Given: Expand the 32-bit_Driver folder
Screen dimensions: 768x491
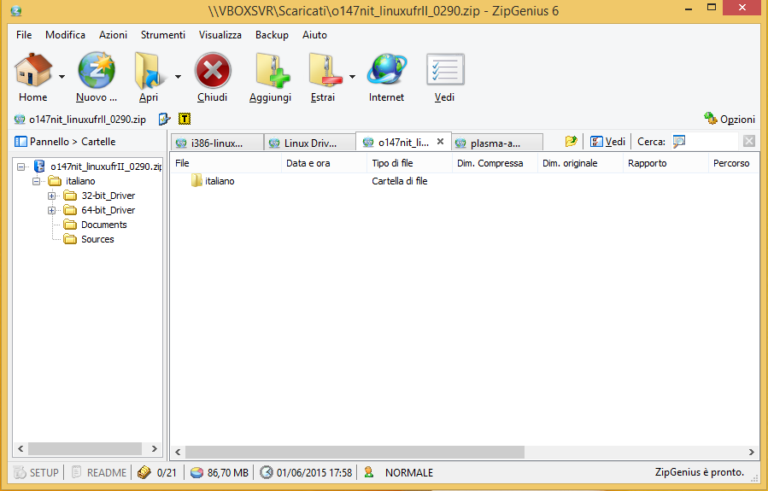Looking at the screenshot, I should [x=52, y=196].
